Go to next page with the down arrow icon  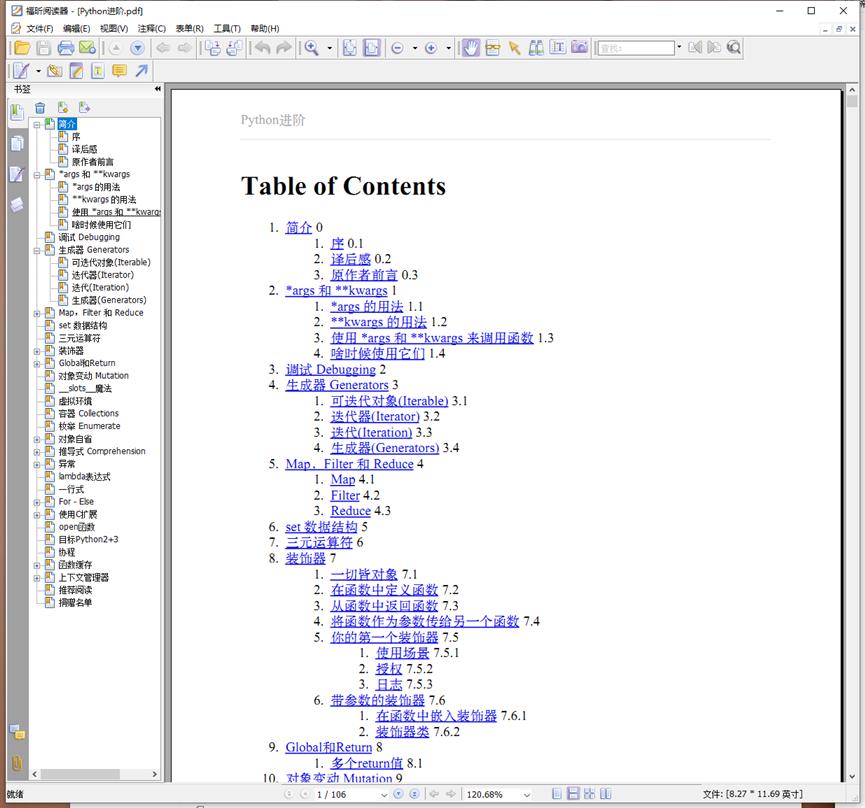coord(137,49)
